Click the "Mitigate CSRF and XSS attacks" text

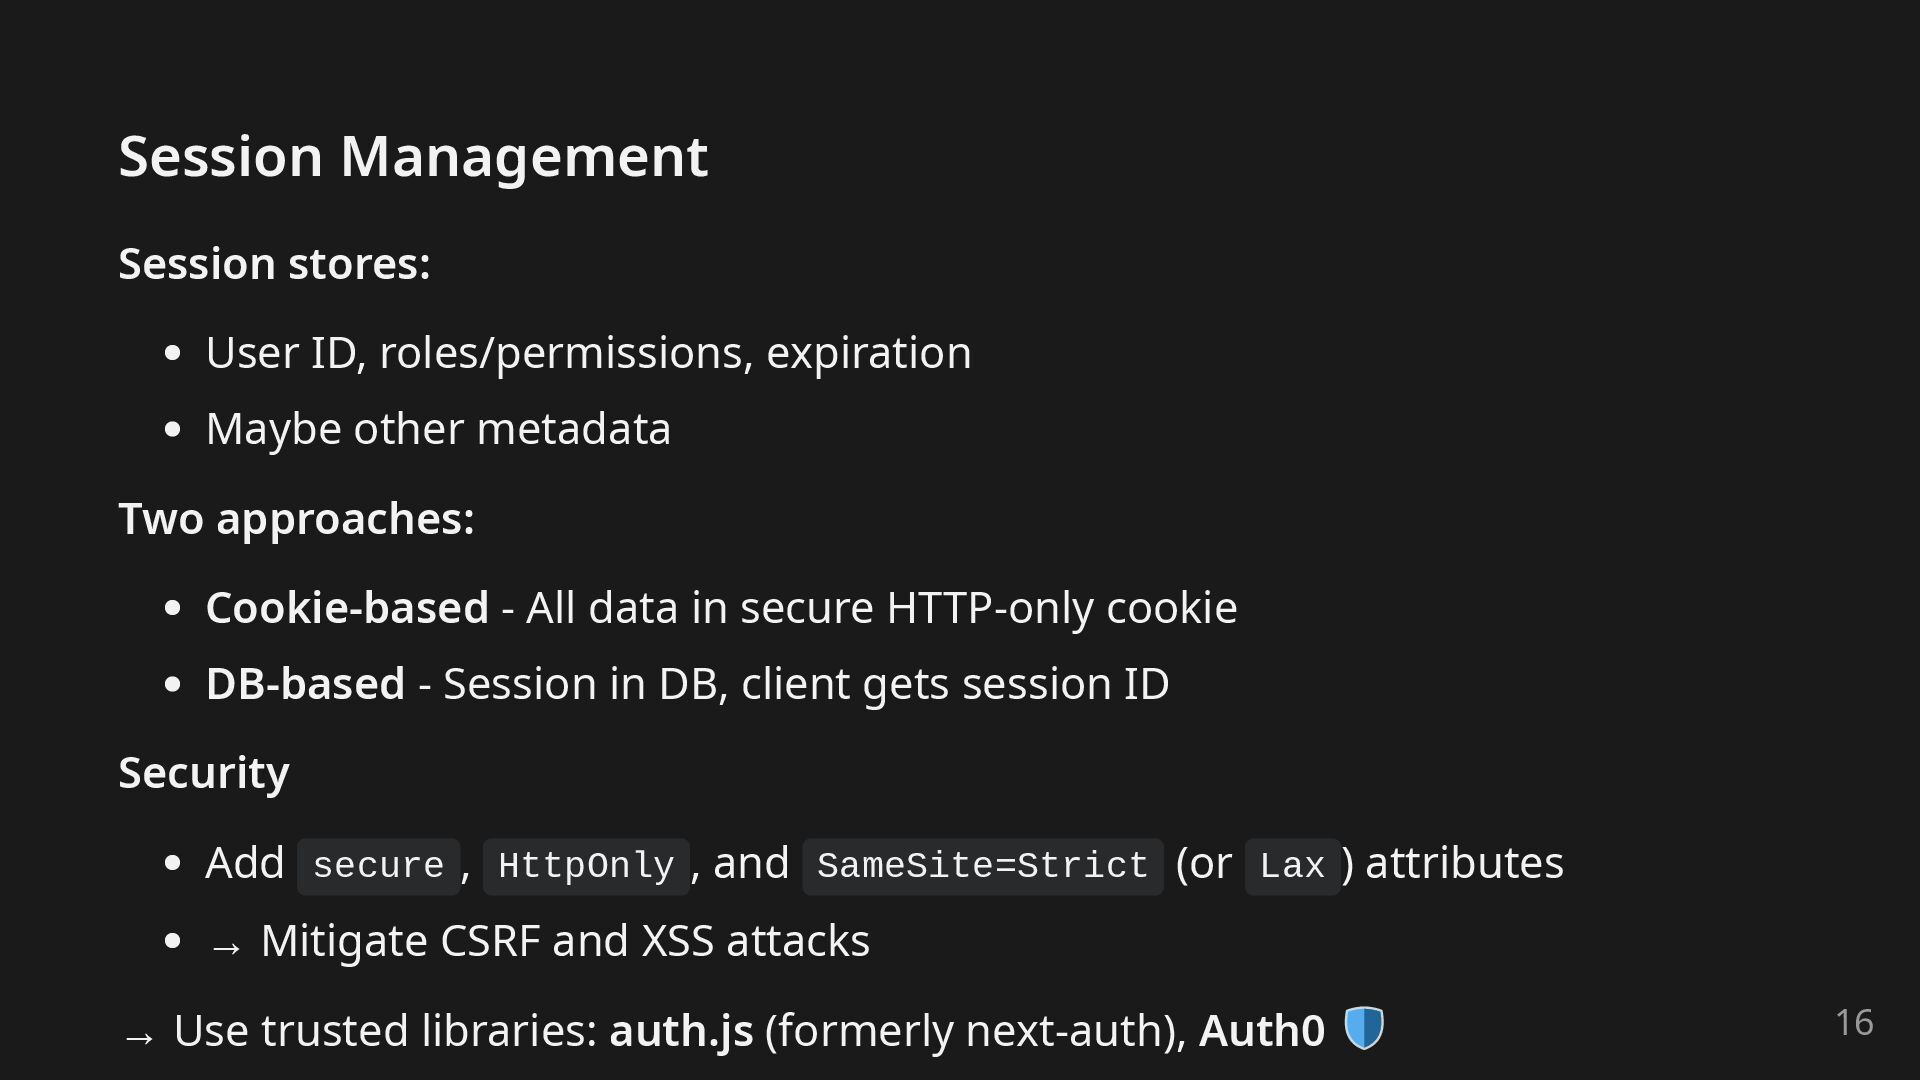(565, 941)
